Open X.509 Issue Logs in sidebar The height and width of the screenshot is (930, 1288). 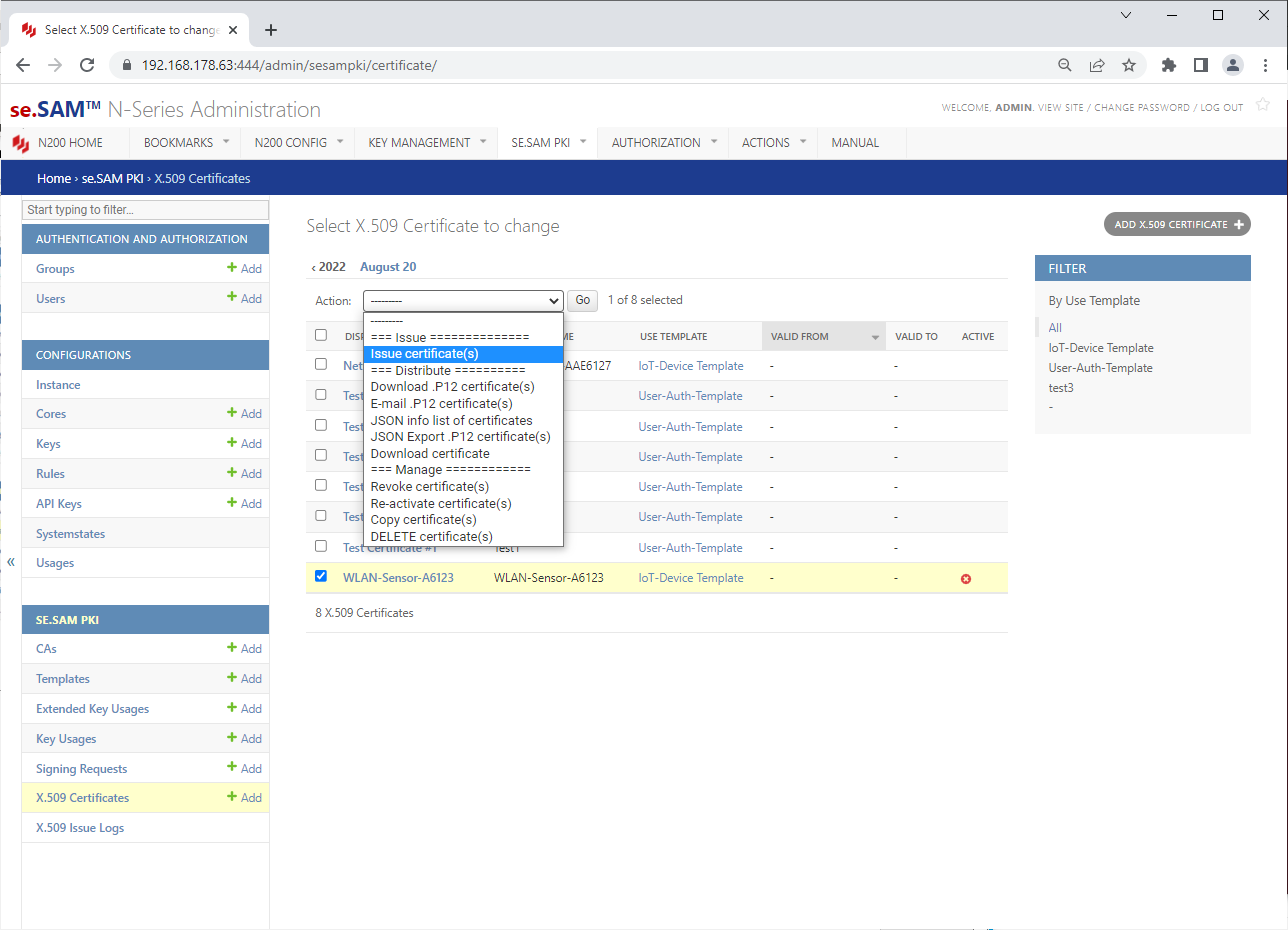tap(80, 828)
